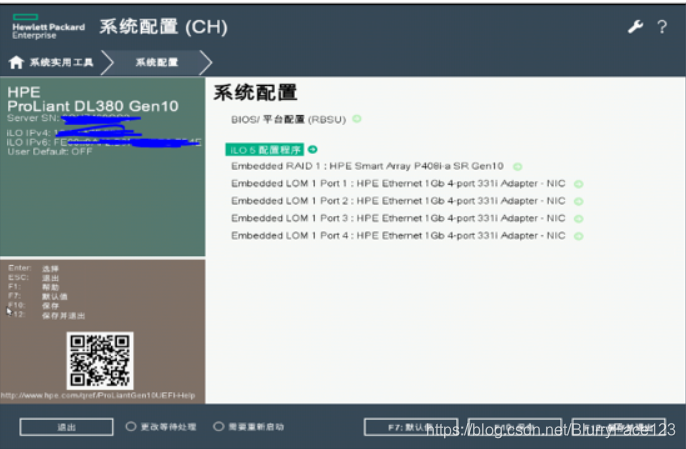
Task: Open iLO 5 配置程序 entry
Action: pyautogui.click(x=265, y=150)
